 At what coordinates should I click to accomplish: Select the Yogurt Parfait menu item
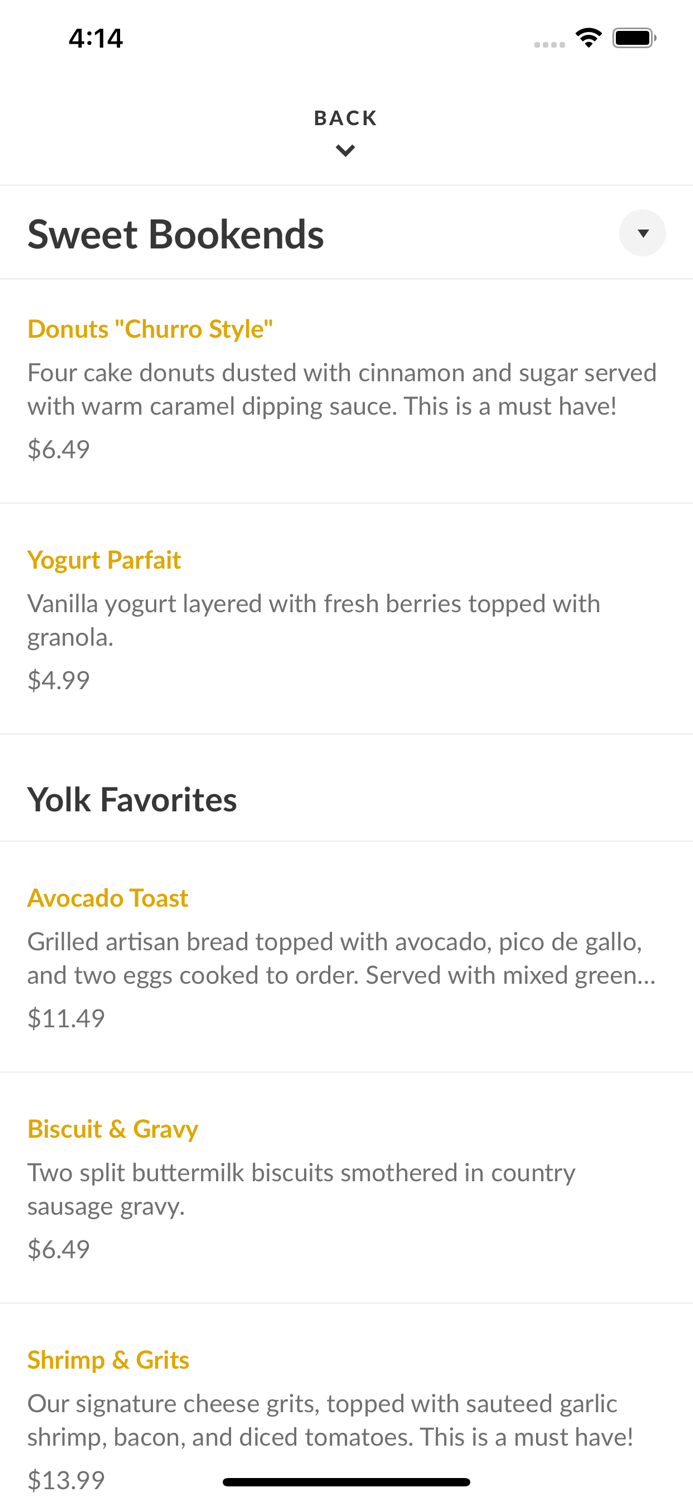(x=104, y=561)
